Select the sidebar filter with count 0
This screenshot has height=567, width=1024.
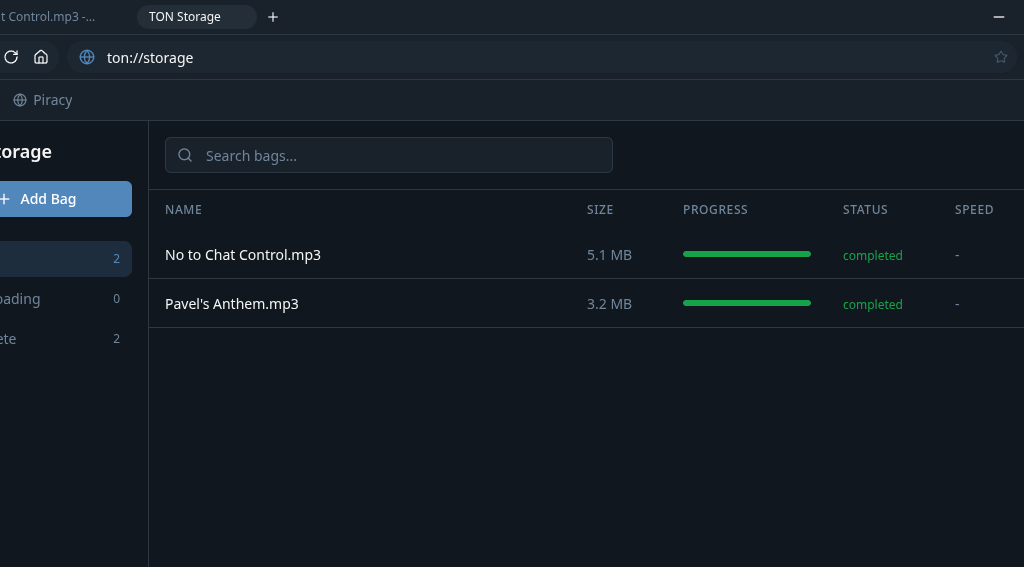pos(60,299)
